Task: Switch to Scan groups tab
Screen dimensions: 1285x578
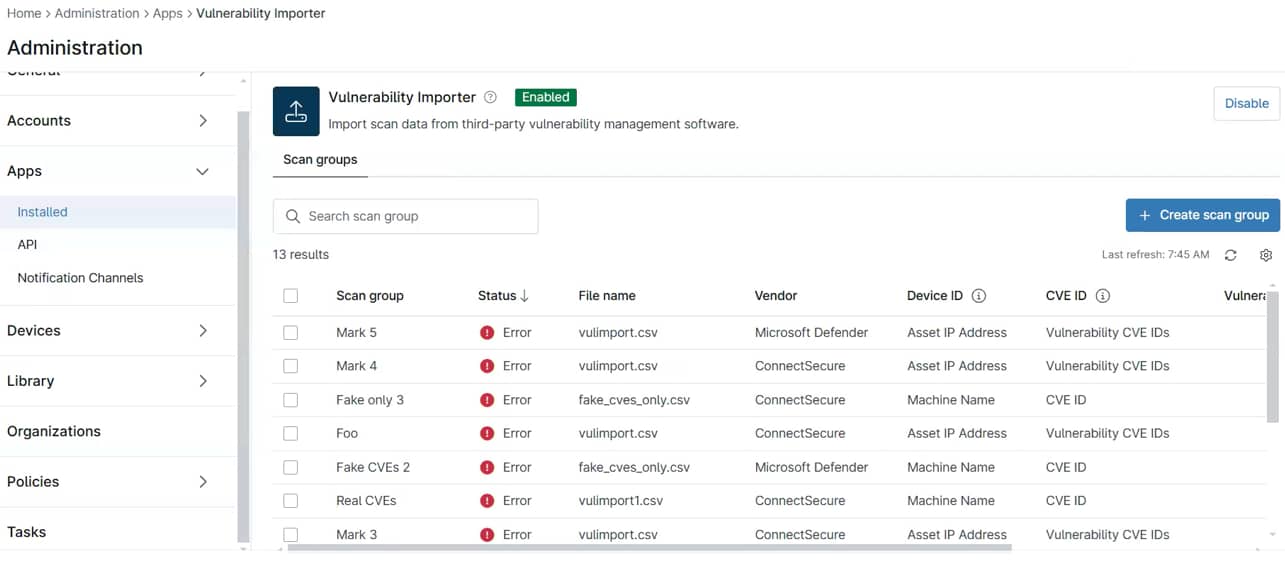Action: pos(320,160)
